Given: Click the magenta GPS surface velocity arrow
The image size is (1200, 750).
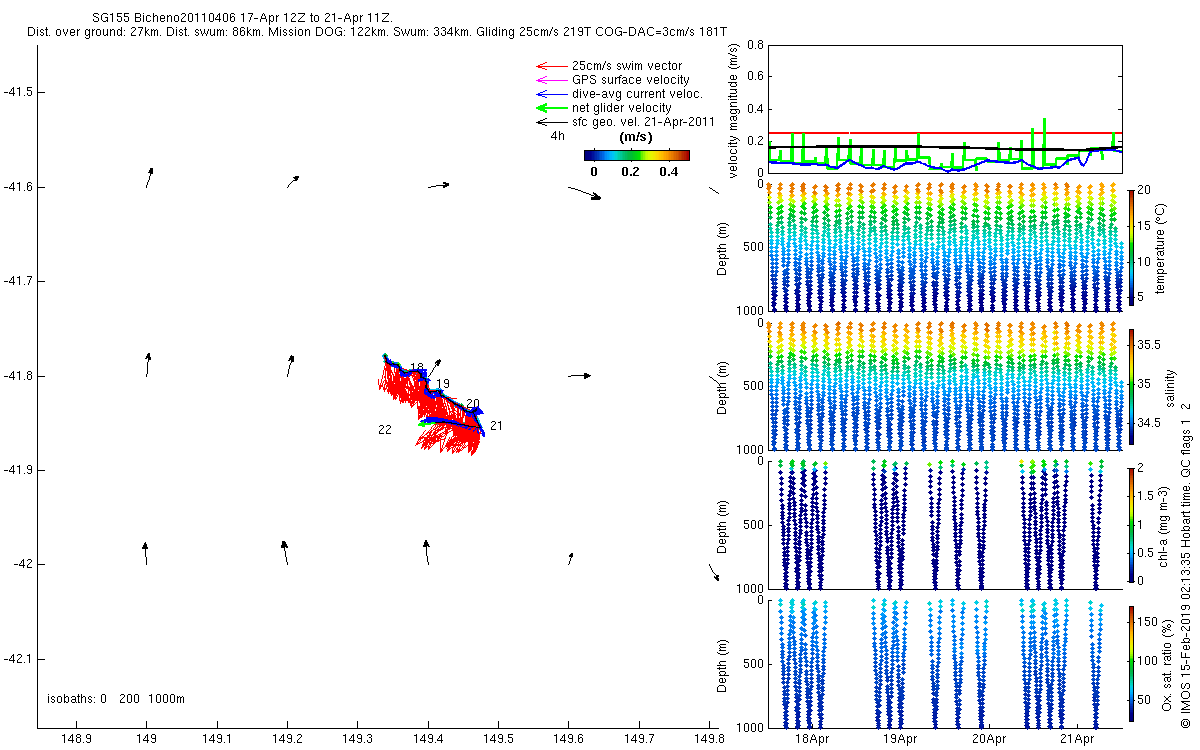Looking at the screenshot, I should 552,80.
